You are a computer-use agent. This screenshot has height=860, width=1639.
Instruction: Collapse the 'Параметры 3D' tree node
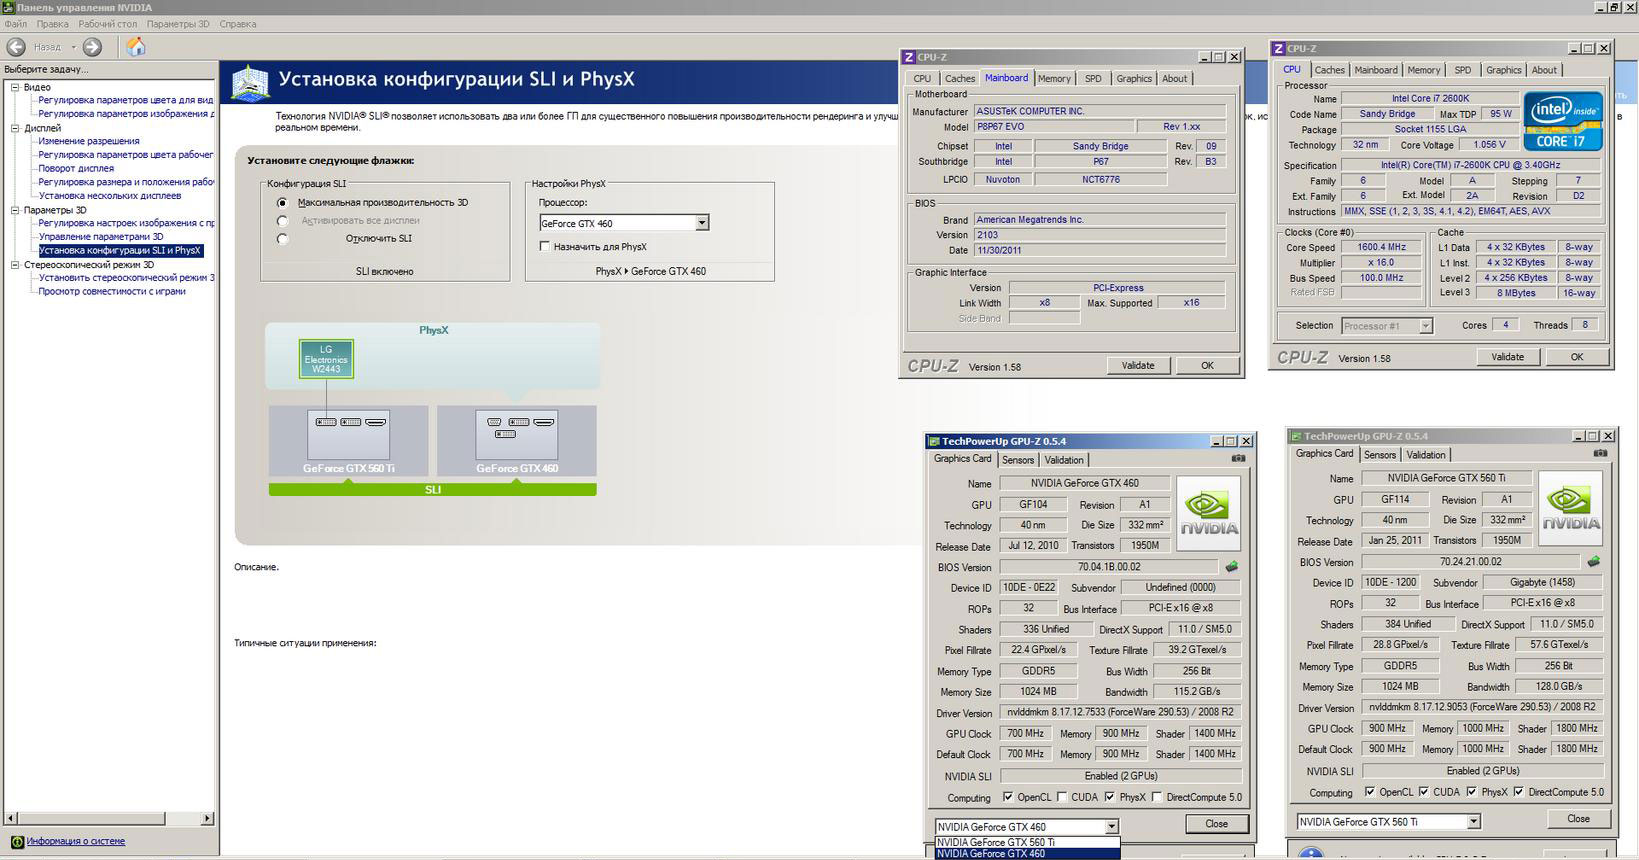[15, 210]
